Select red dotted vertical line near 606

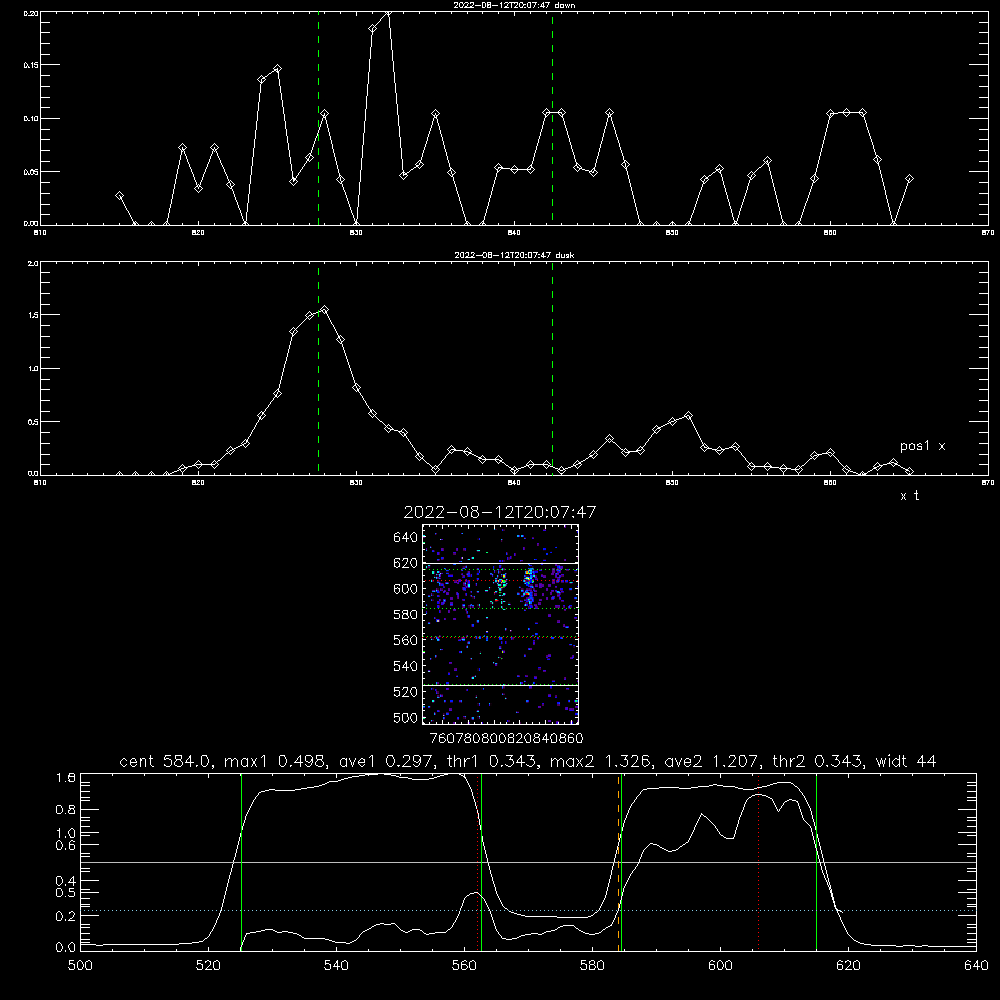coord(758,862)
